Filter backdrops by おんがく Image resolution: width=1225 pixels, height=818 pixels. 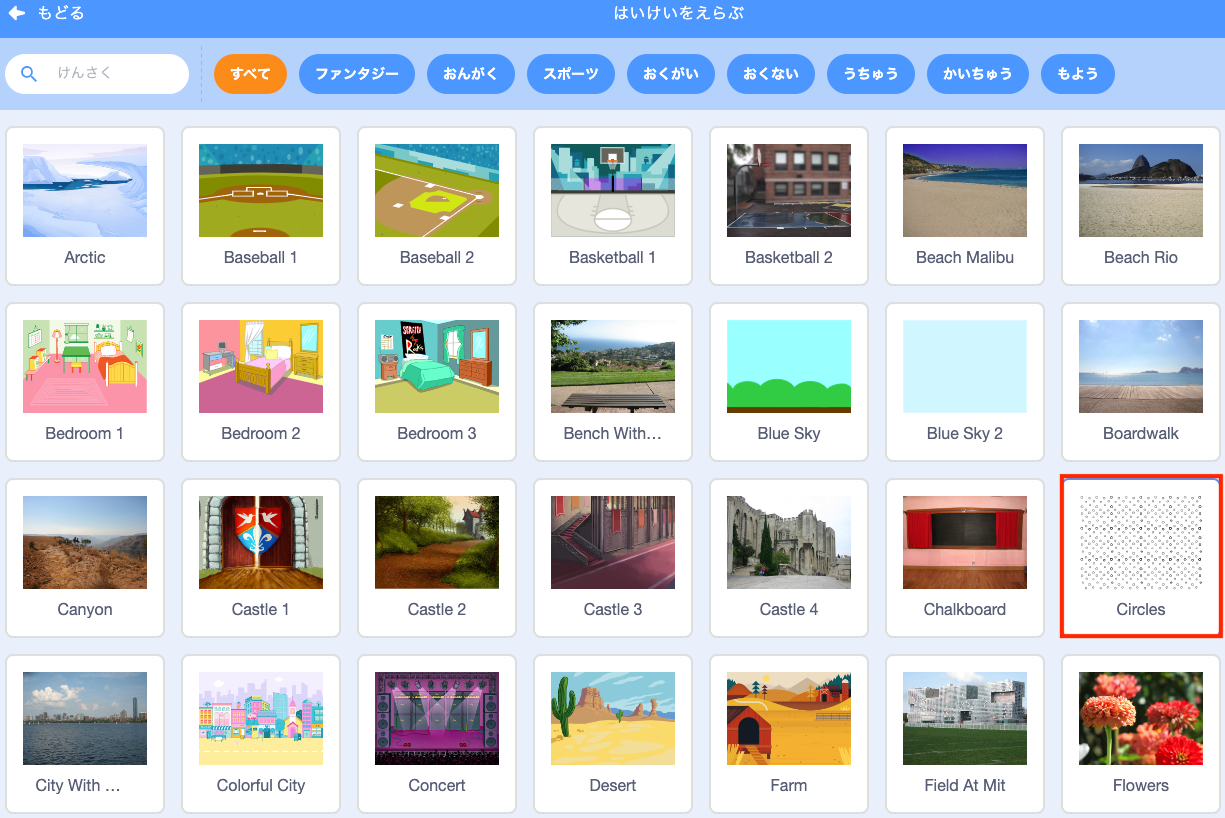[x=471, y=74]
